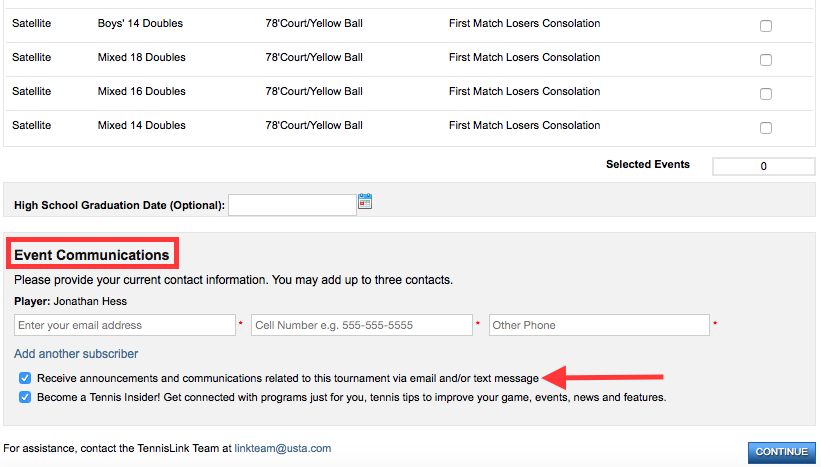Image resolution: width=821 pixels, height=467 pixels.
Task: Uncheck the Become a Tennis Insider option
Action: [x=25, y=397]
